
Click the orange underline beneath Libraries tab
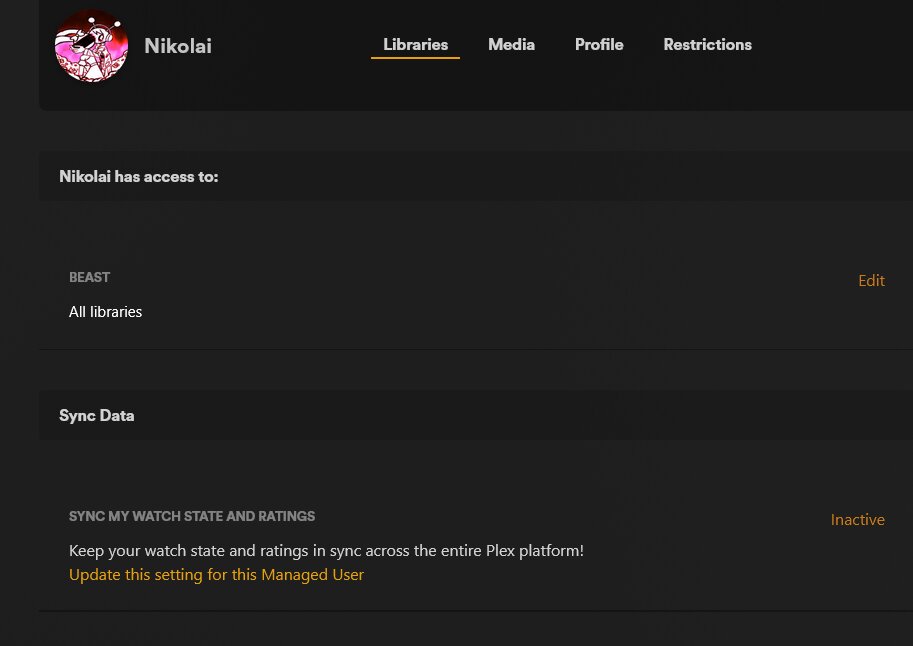click(x=415, y=58)
